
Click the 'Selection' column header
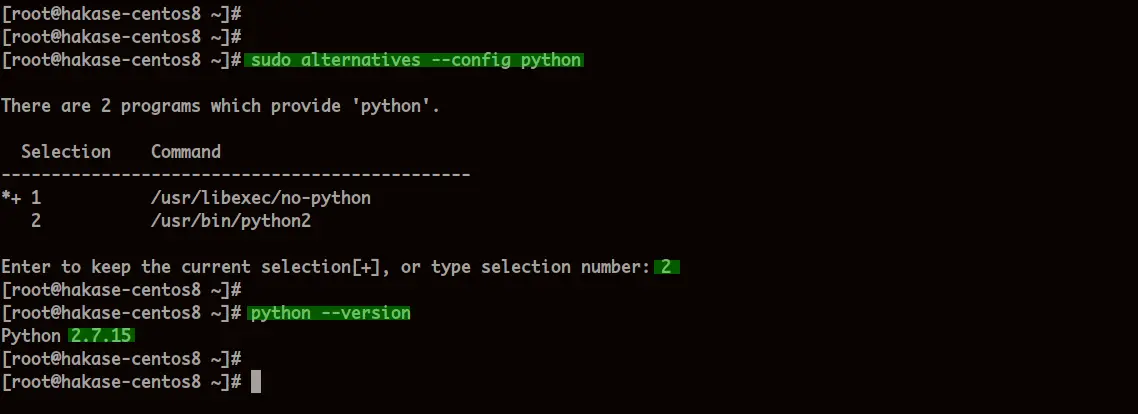click(65, 152)
